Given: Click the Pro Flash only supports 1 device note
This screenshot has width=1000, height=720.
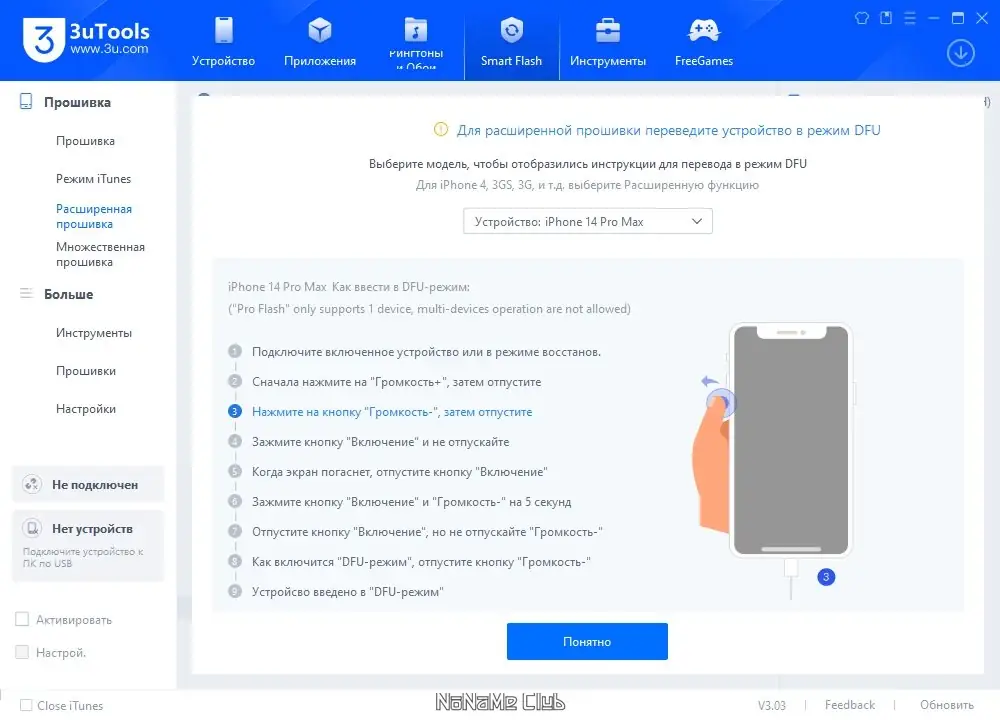Looking at the screenshot, I should (429, 309).
